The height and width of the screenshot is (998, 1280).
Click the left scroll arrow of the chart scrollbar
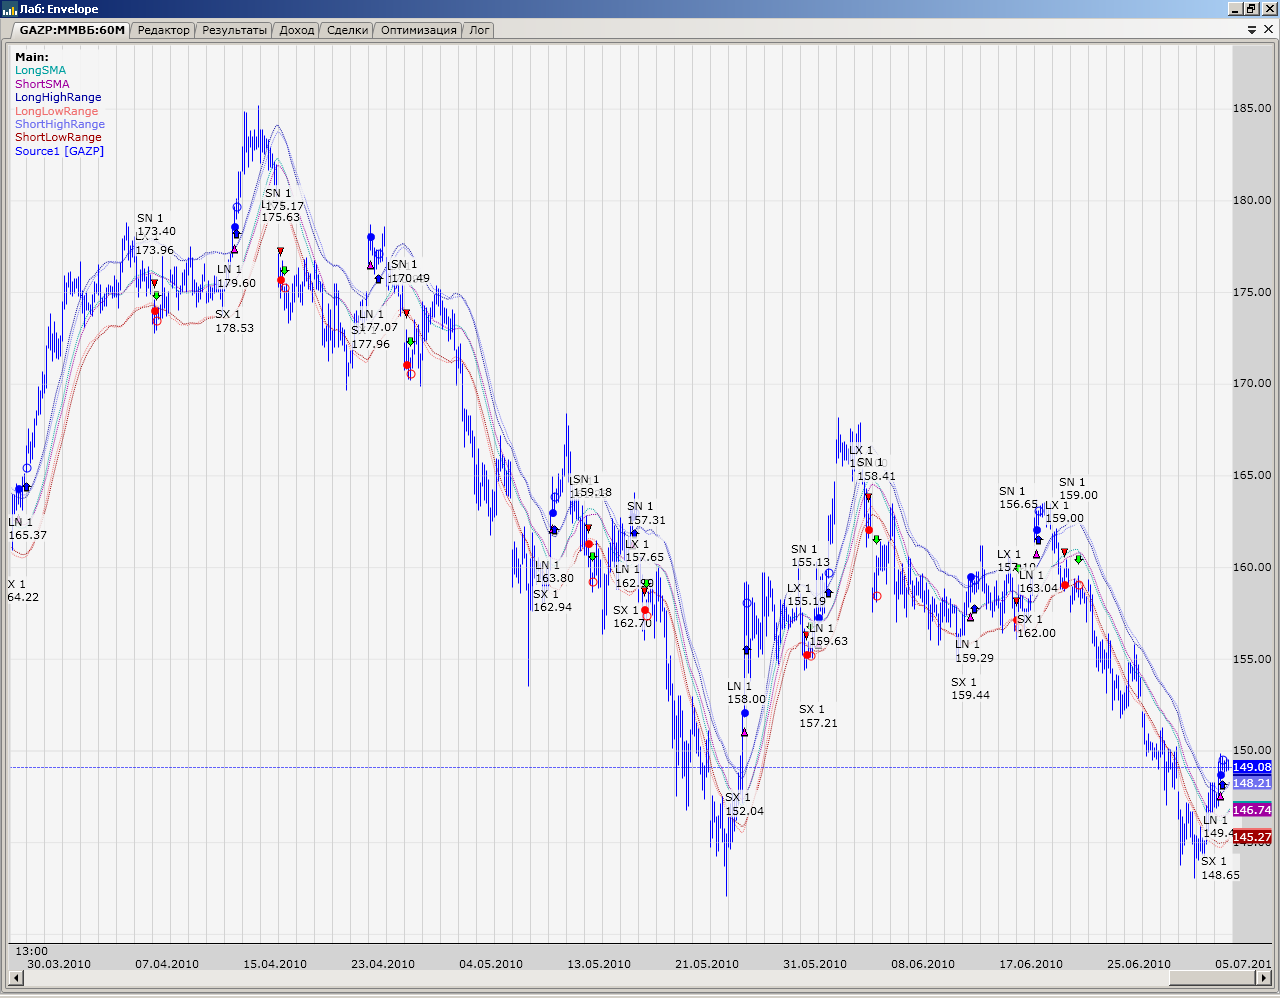coord(16,977)
